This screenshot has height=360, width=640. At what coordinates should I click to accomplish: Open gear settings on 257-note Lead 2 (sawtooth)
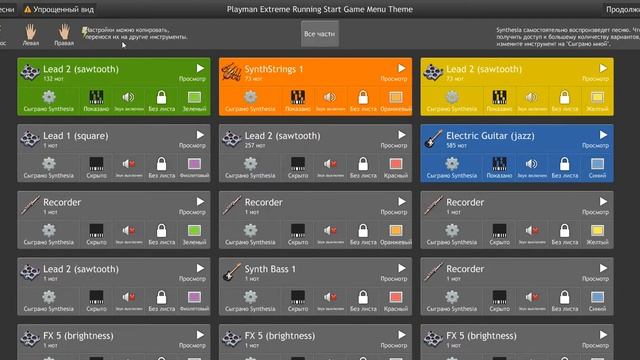pyautogui.click(x=250, y=164)
